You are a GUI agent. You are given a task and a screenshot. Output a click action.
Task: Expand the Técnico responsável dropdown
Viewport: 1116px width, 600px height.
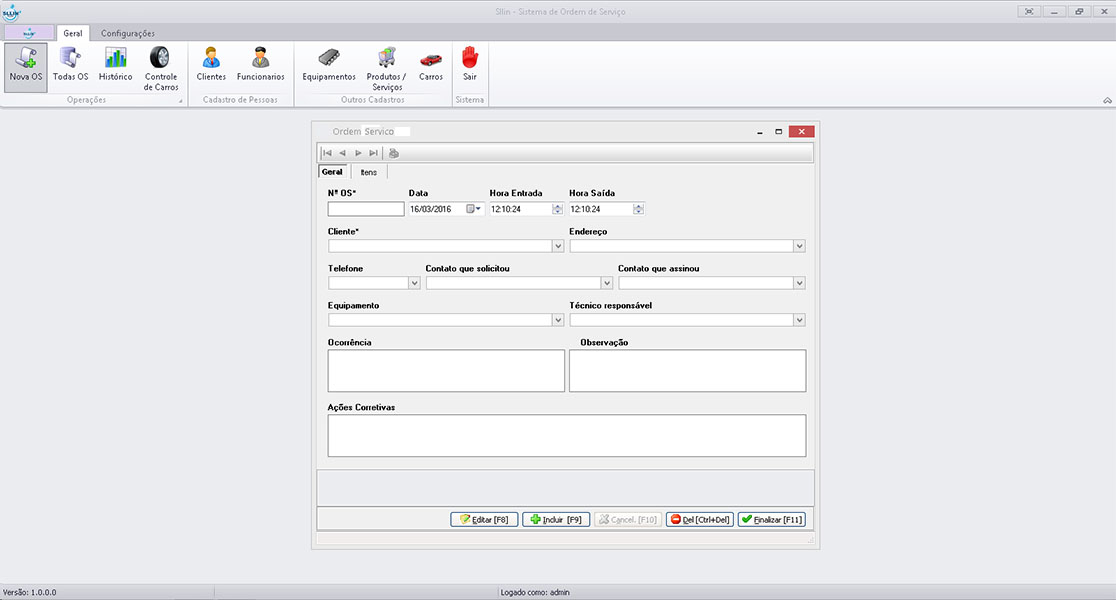[799, 320]
